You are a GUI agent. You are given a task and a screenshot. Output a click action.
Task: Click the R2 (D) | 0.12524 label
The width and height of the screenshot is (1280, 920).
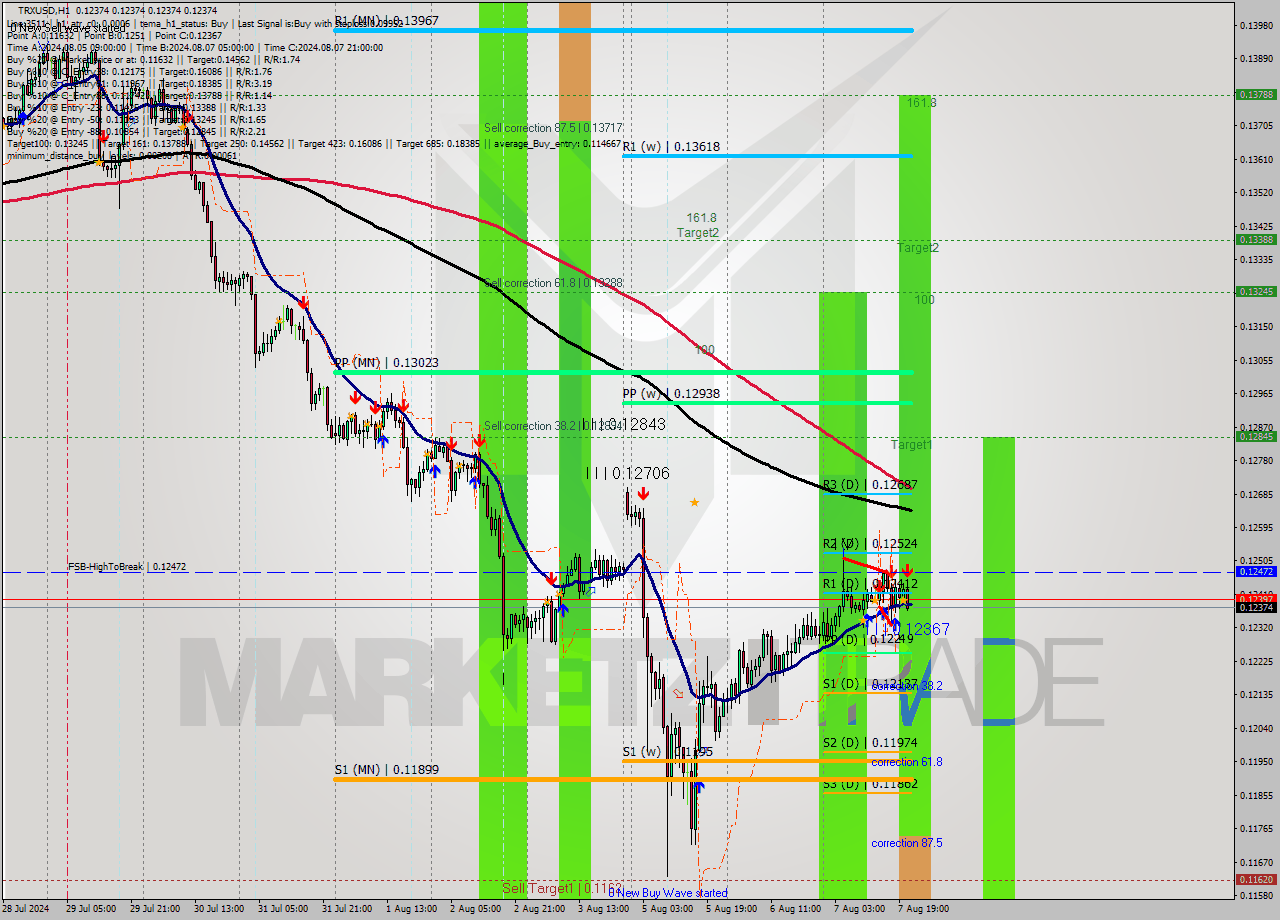870,544
